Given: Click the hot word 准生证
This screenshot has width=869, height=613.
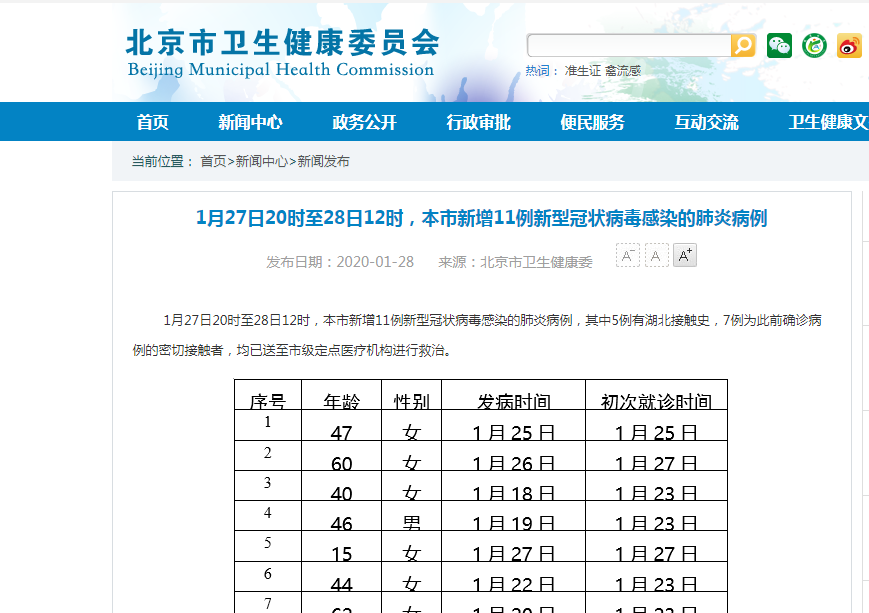Looking at the screenshot, I should (582, 71).
